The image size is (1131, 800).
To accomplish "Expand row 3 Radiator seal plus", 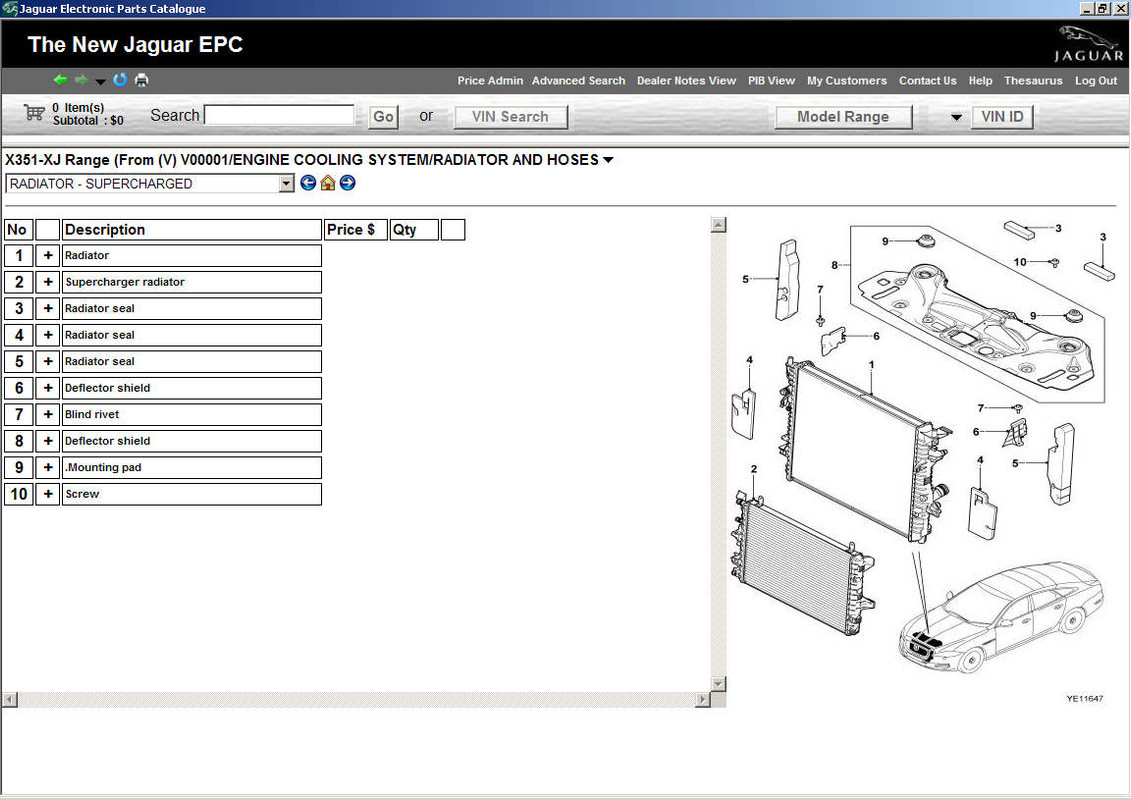I will click(48, 309).
